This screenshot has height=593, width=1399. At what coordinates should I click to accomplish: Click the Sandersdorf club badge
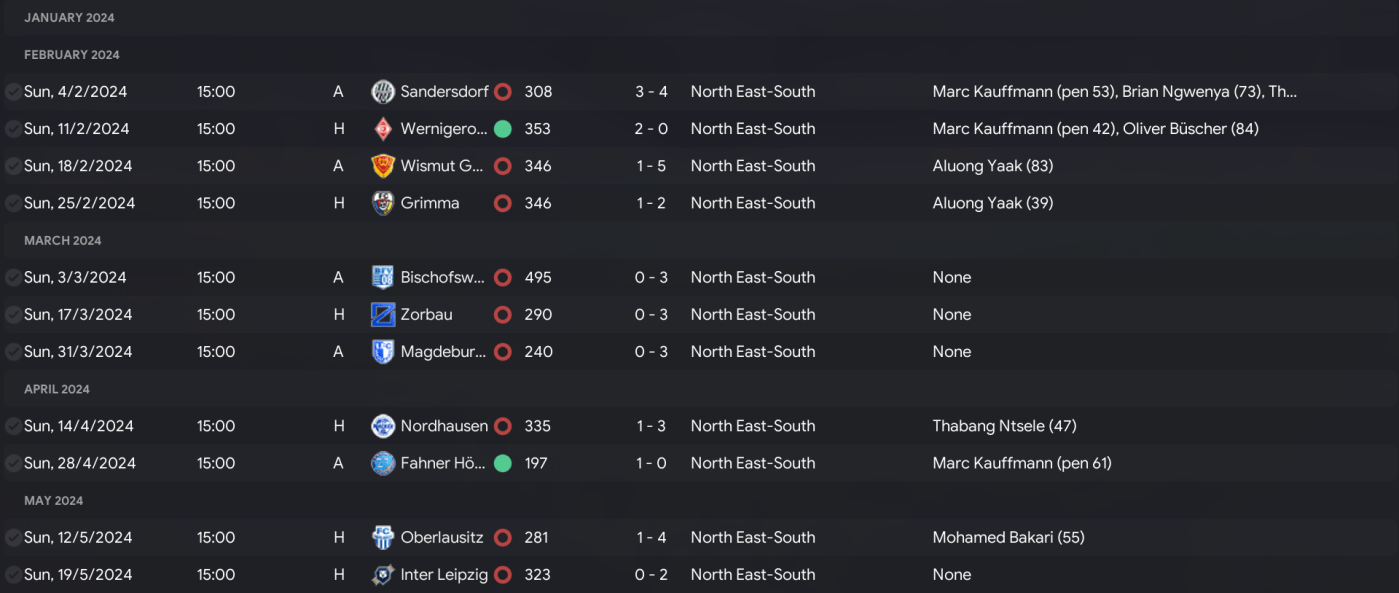pyautogui.click(x=382, y=92)
